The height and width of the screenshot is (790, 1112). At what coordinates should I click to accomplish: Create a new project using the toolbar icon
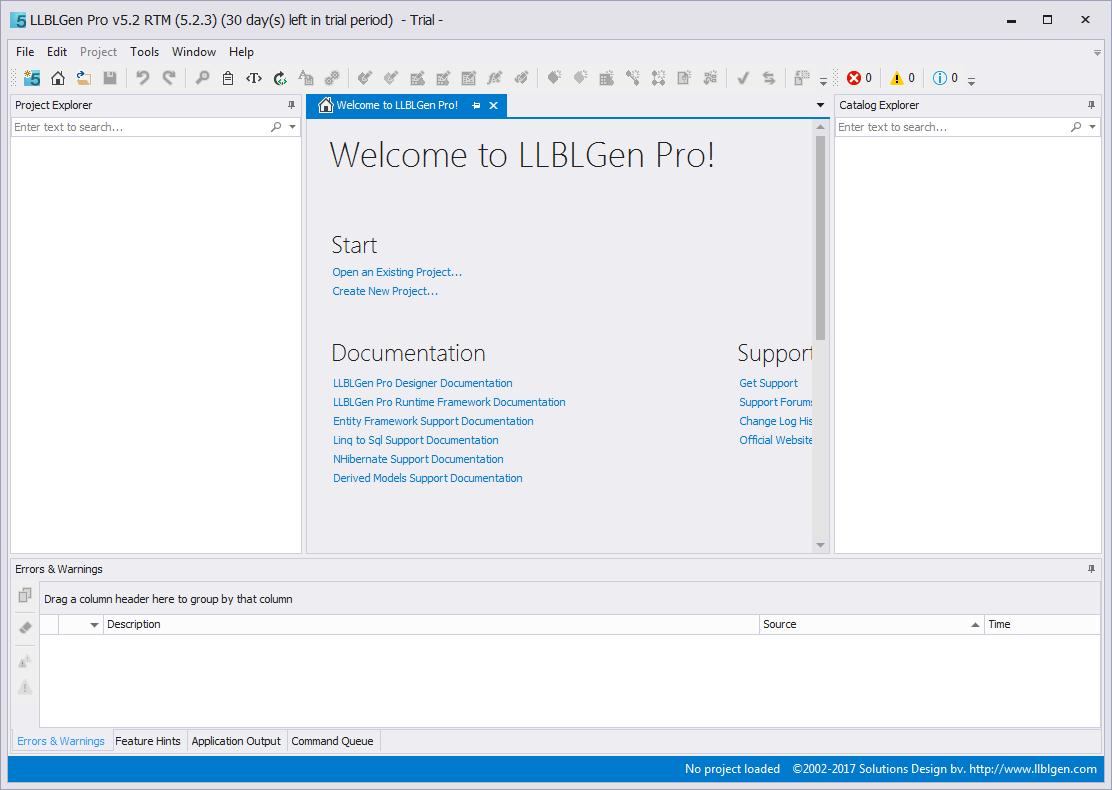[x=31, y=78]
